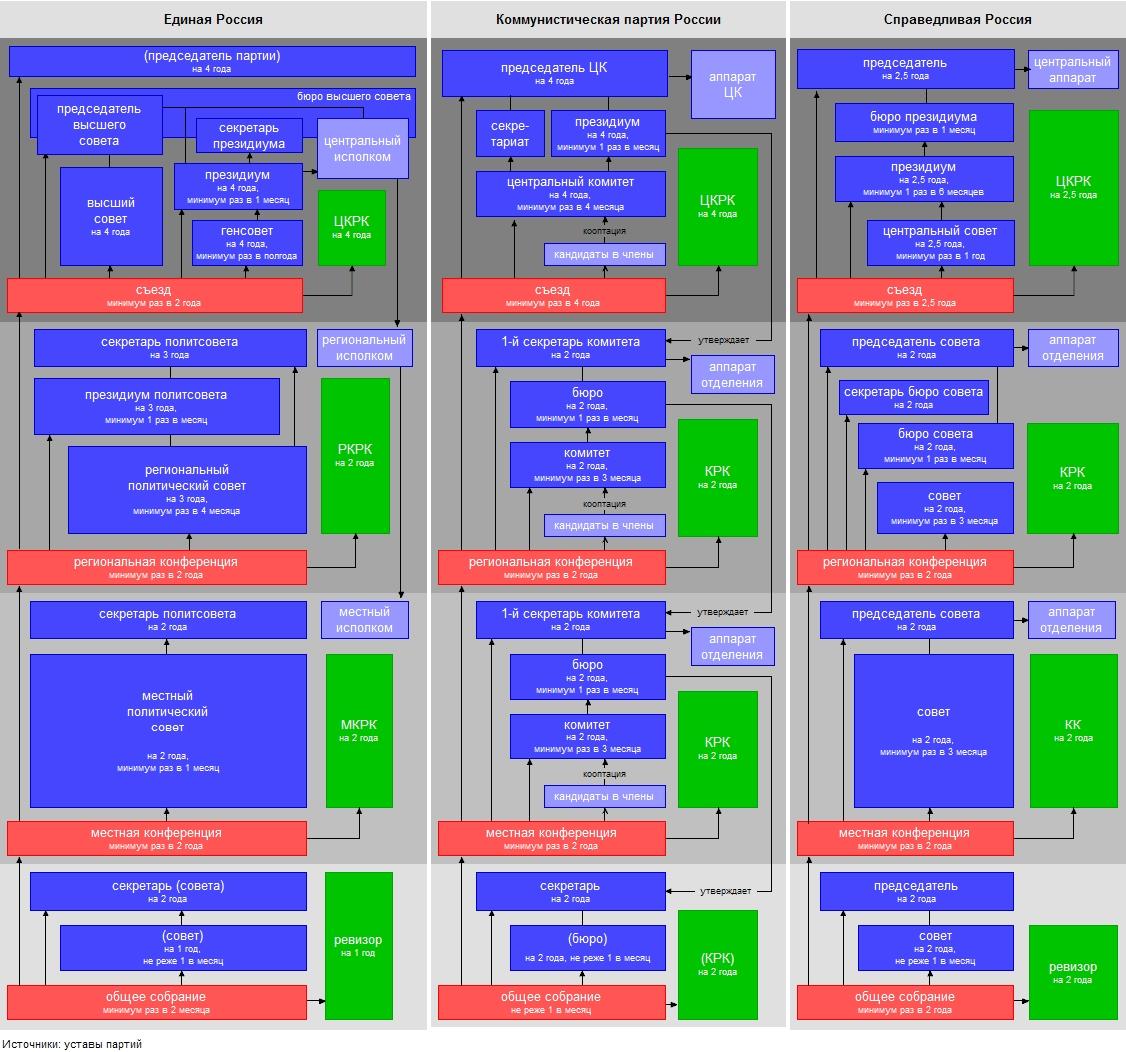Select председатель высшего совета box

(x=99, y=124)
